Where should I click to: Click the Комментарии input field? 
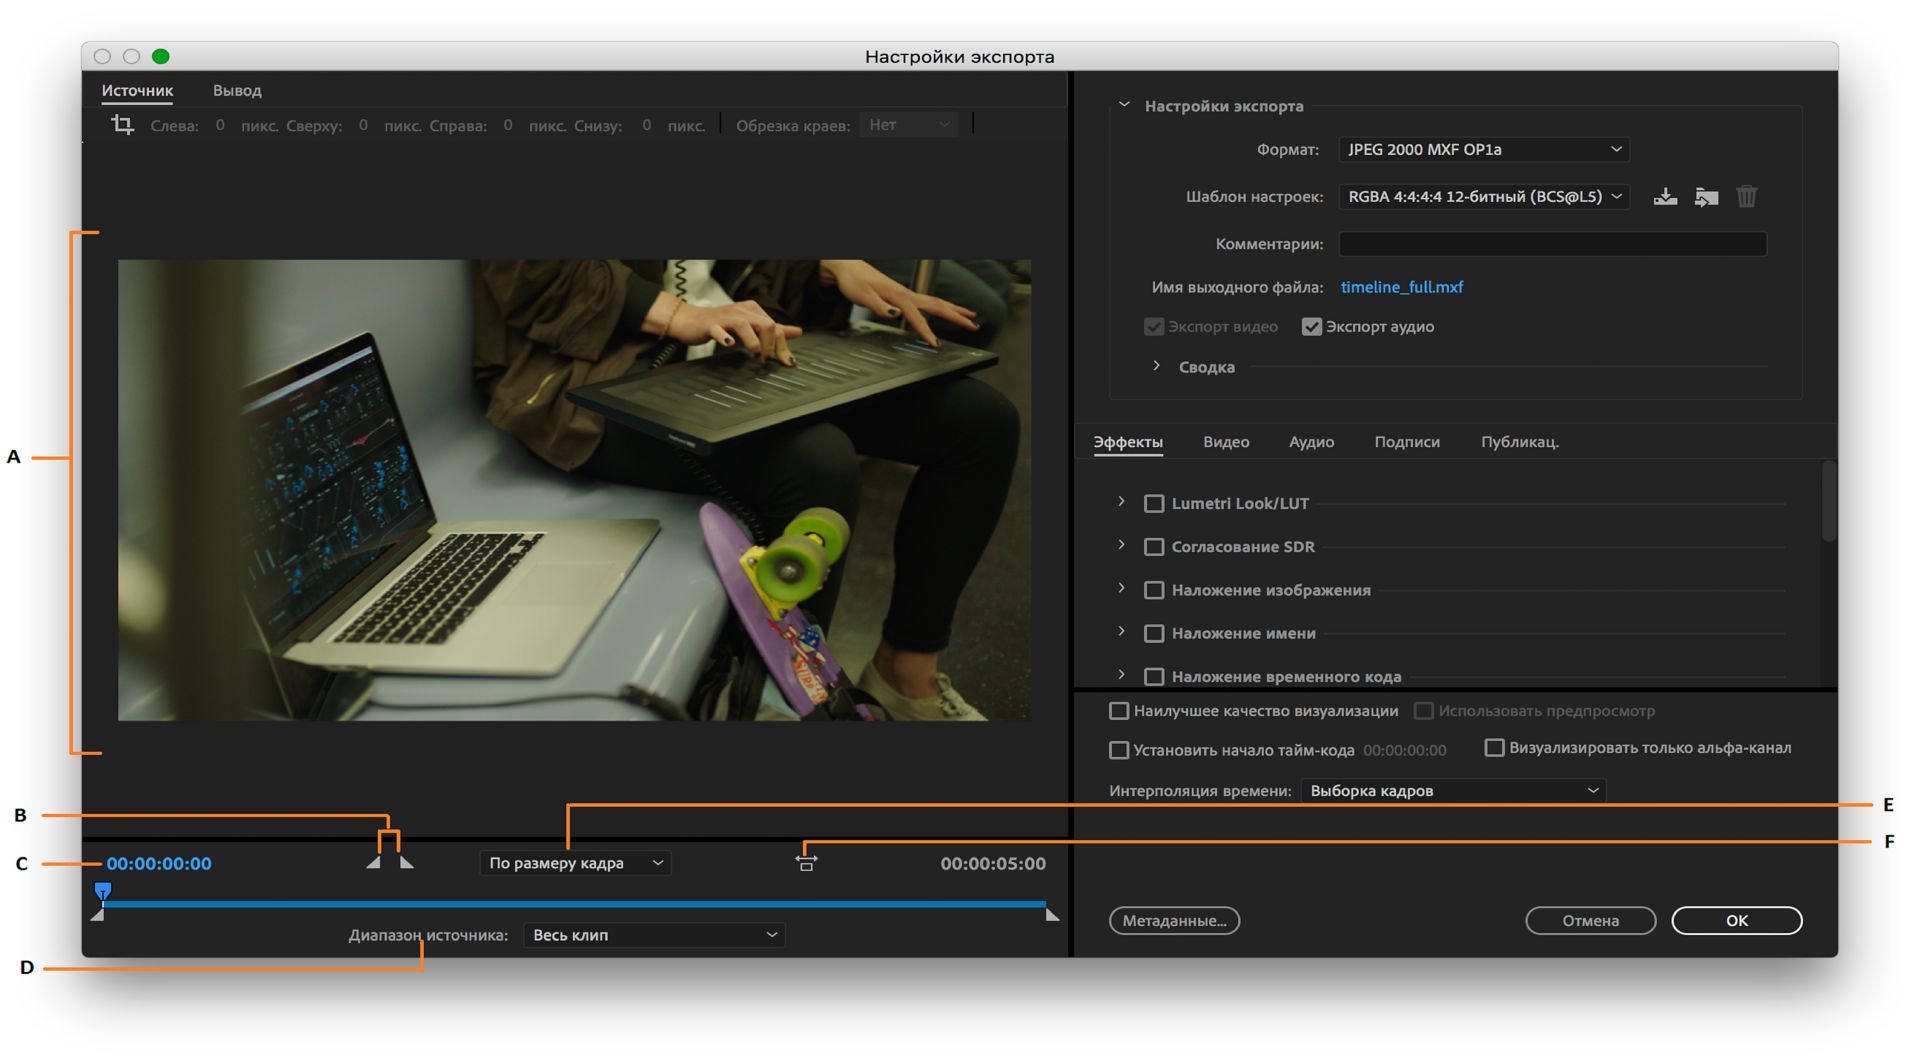coord(1552,244)
